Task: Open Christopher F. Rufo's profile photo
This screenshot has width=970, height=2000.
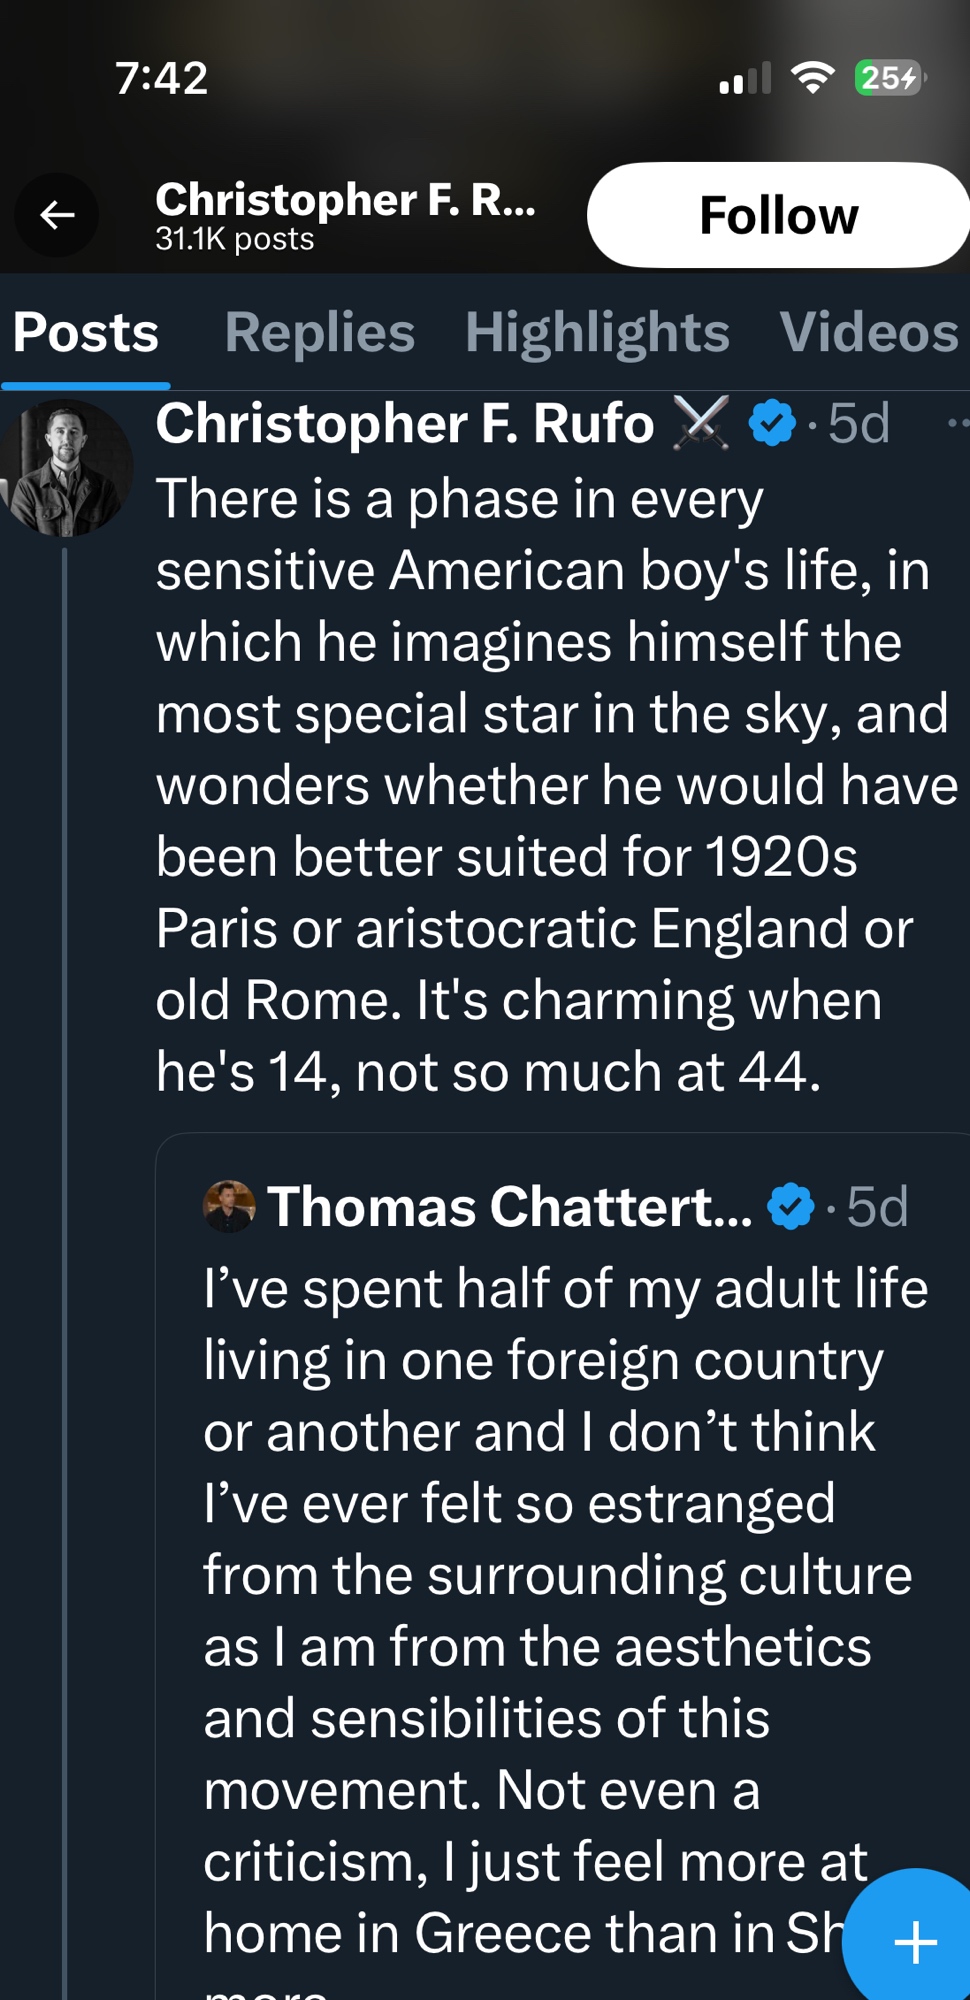Action: [x=66, y=468]
